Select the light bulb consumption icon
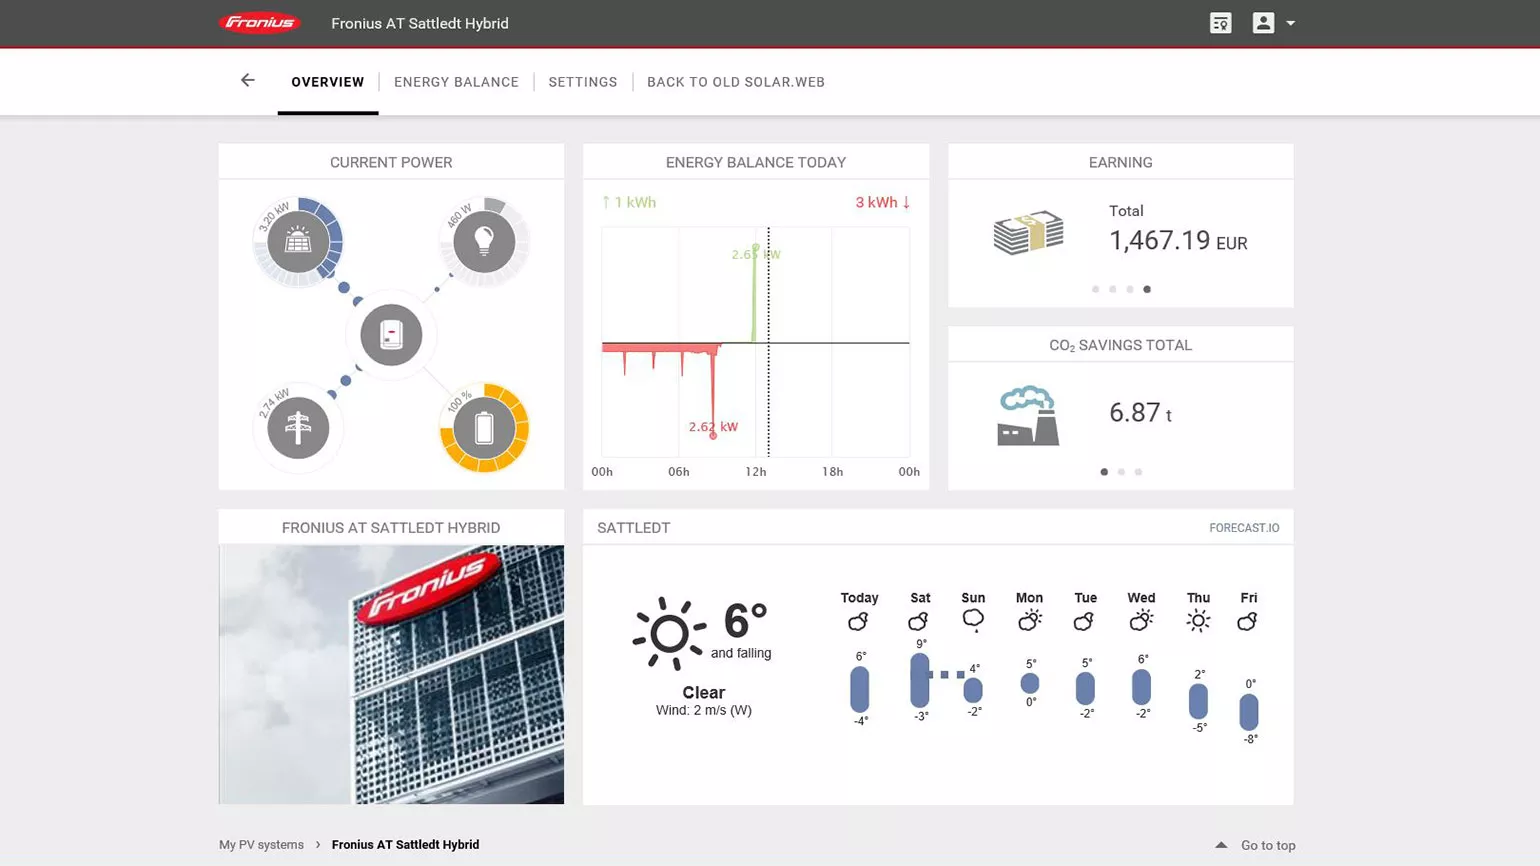The width and height of the screenshot is (1540, 866). [x=484, y=241]
